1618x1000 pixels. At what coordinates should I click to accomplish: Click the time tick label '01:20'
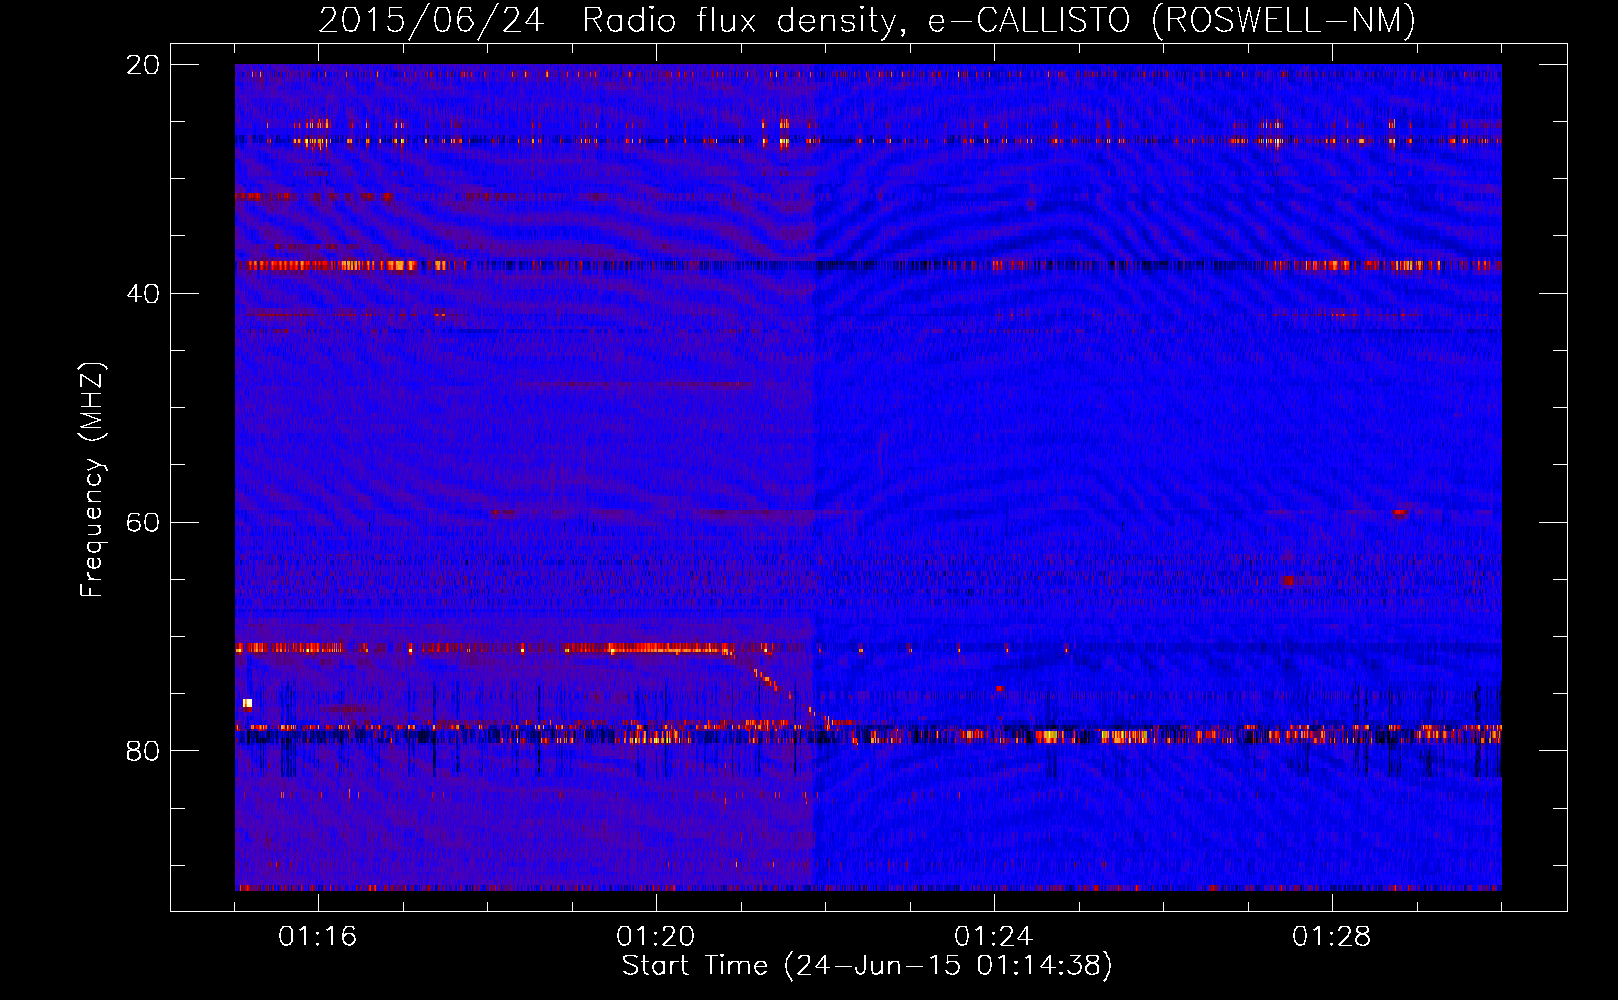[x=656, y=937]
